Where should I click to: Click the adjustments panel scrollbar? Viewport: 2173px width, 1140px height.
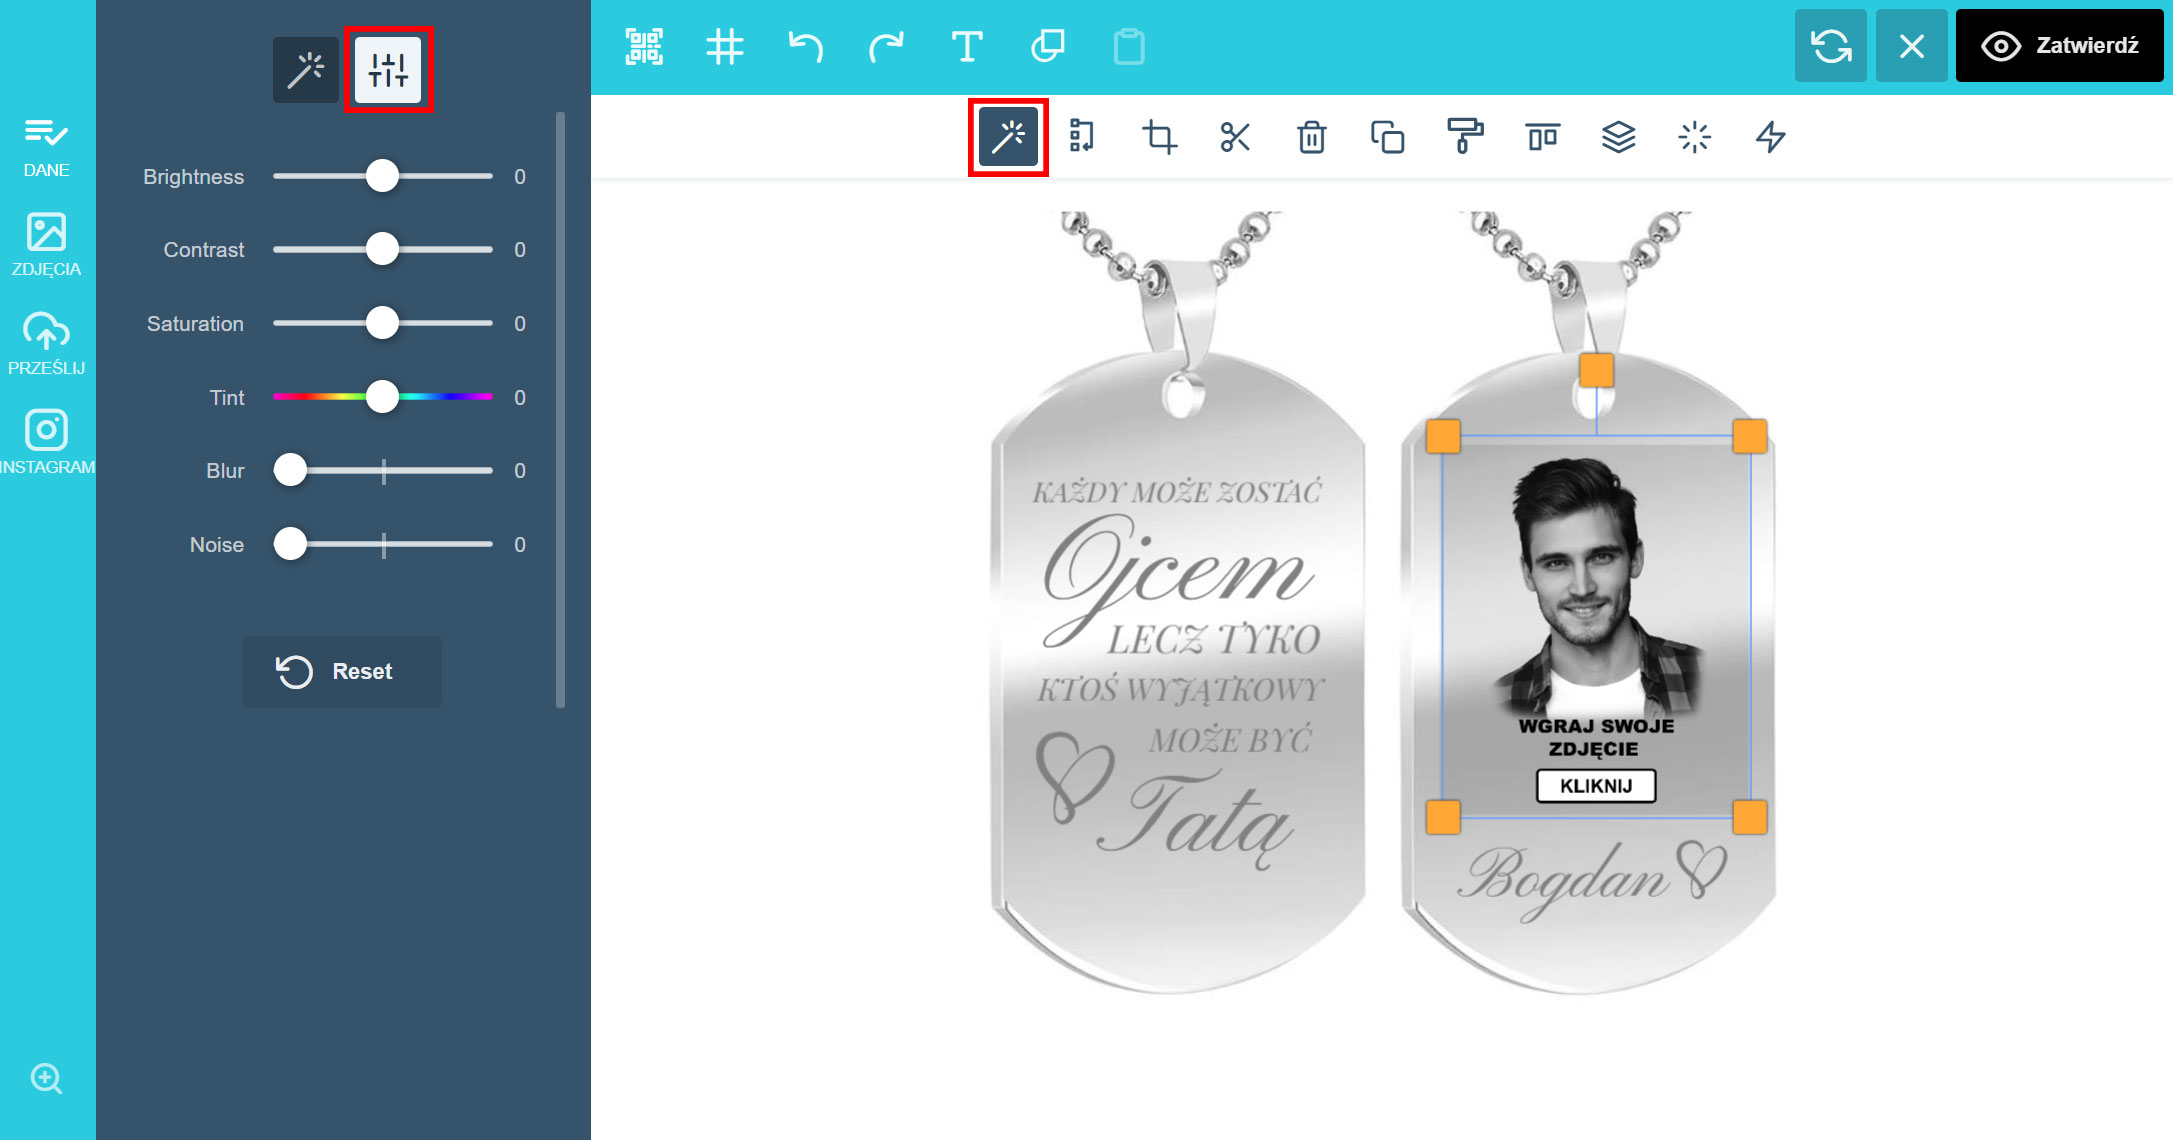click(x=560, y=410)
